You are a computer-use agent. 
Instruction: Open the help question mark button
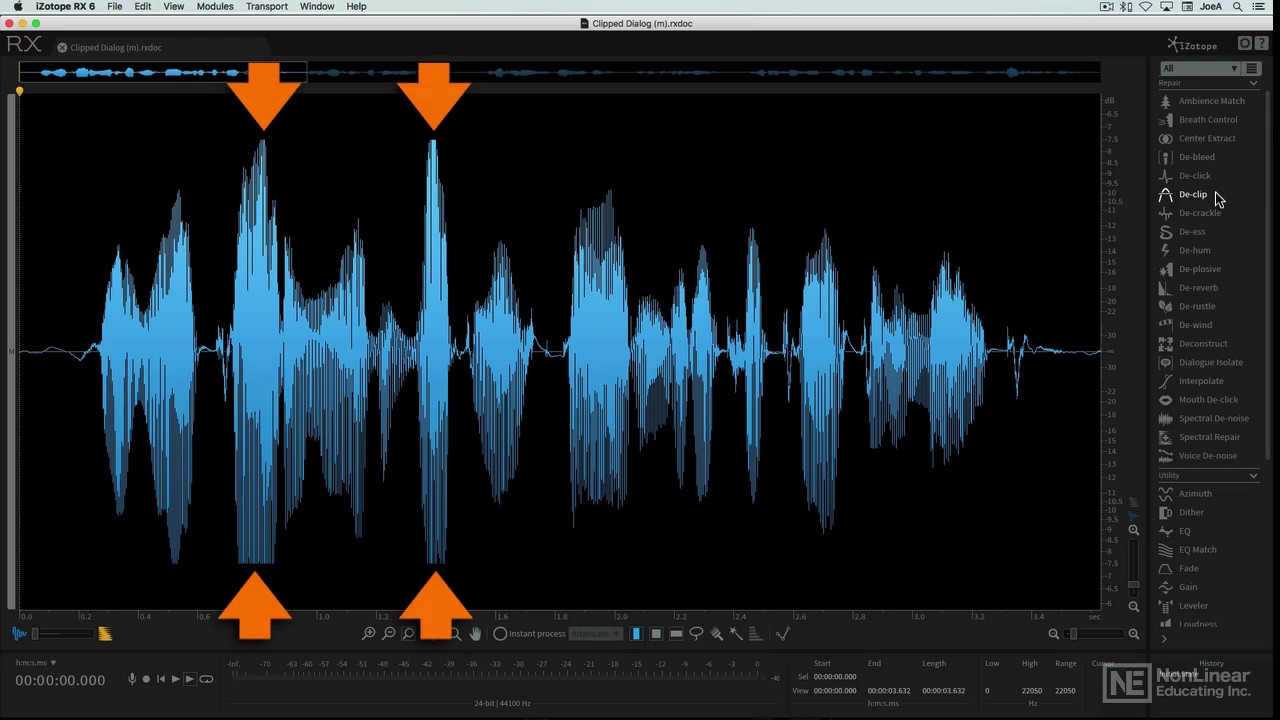[x=1261, y=44]
